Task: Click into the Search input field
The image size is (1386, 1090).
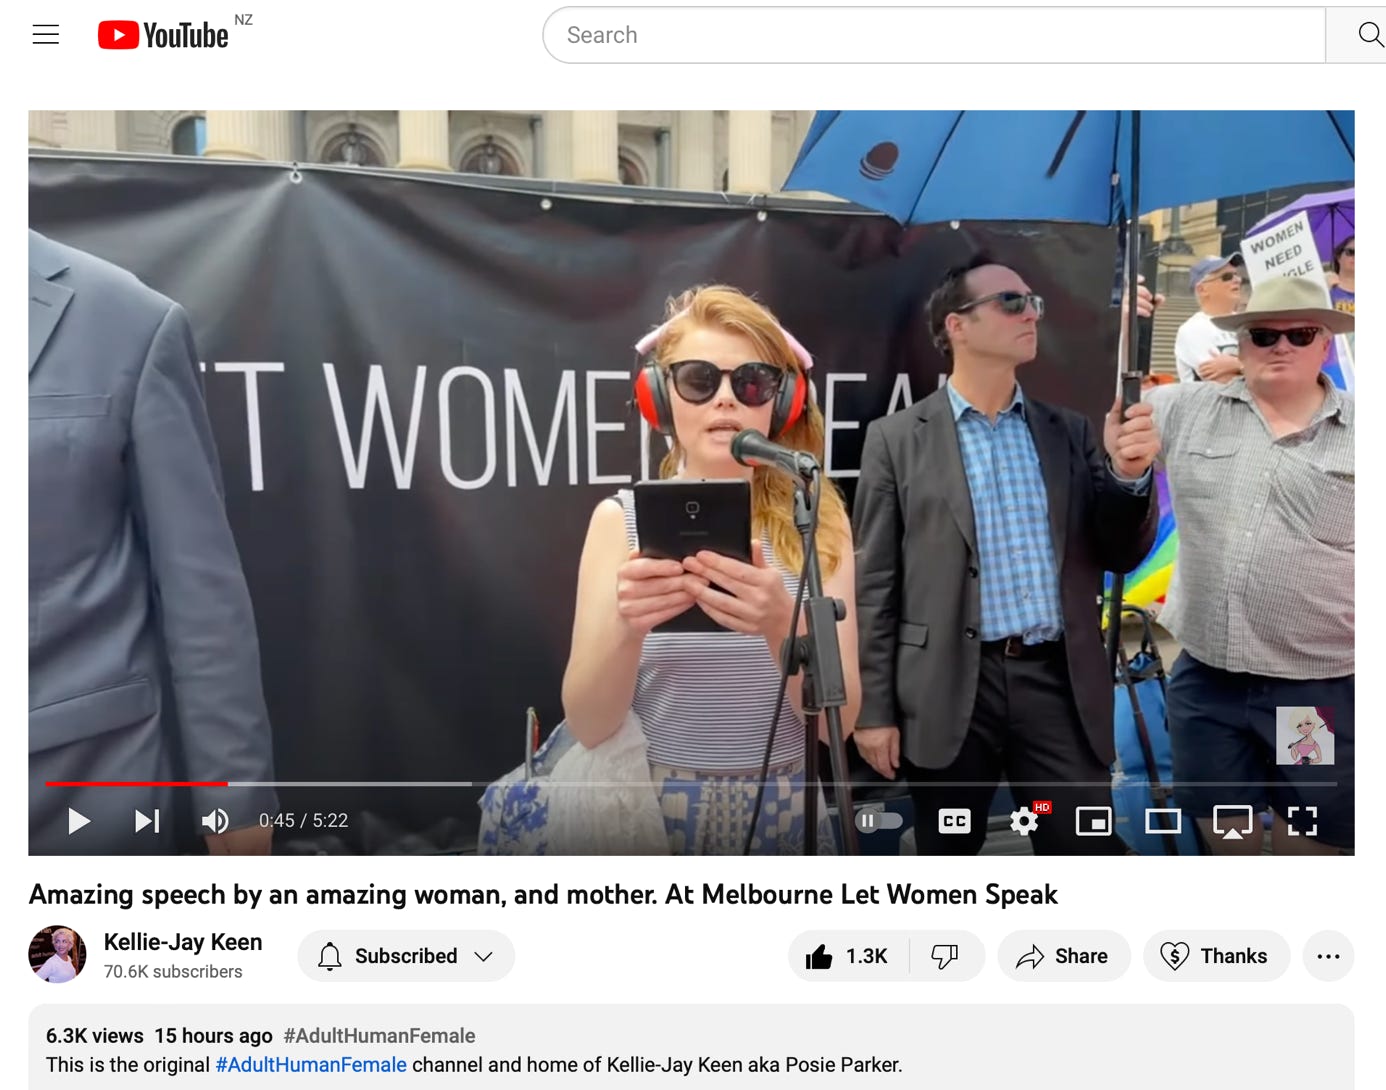Action: point(930,35)
